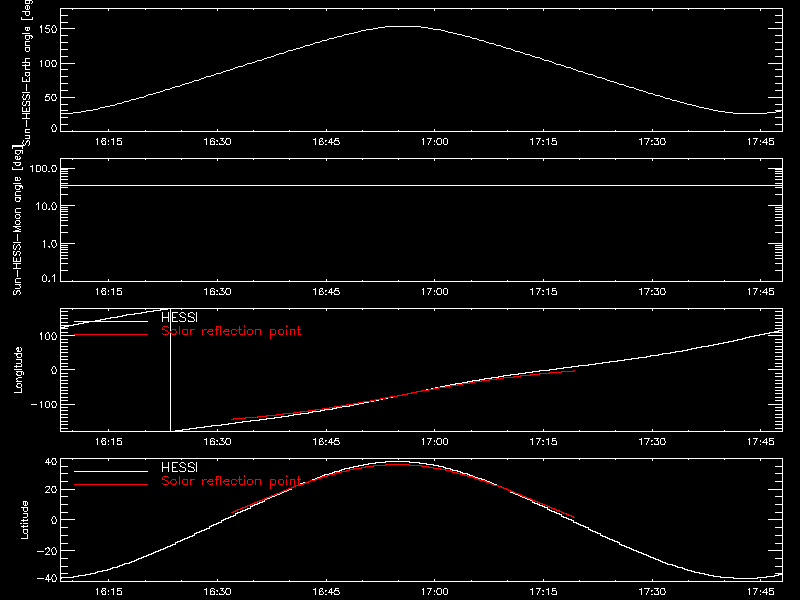Click red Solar reflection point label in Longitude plot

[231, 331]
